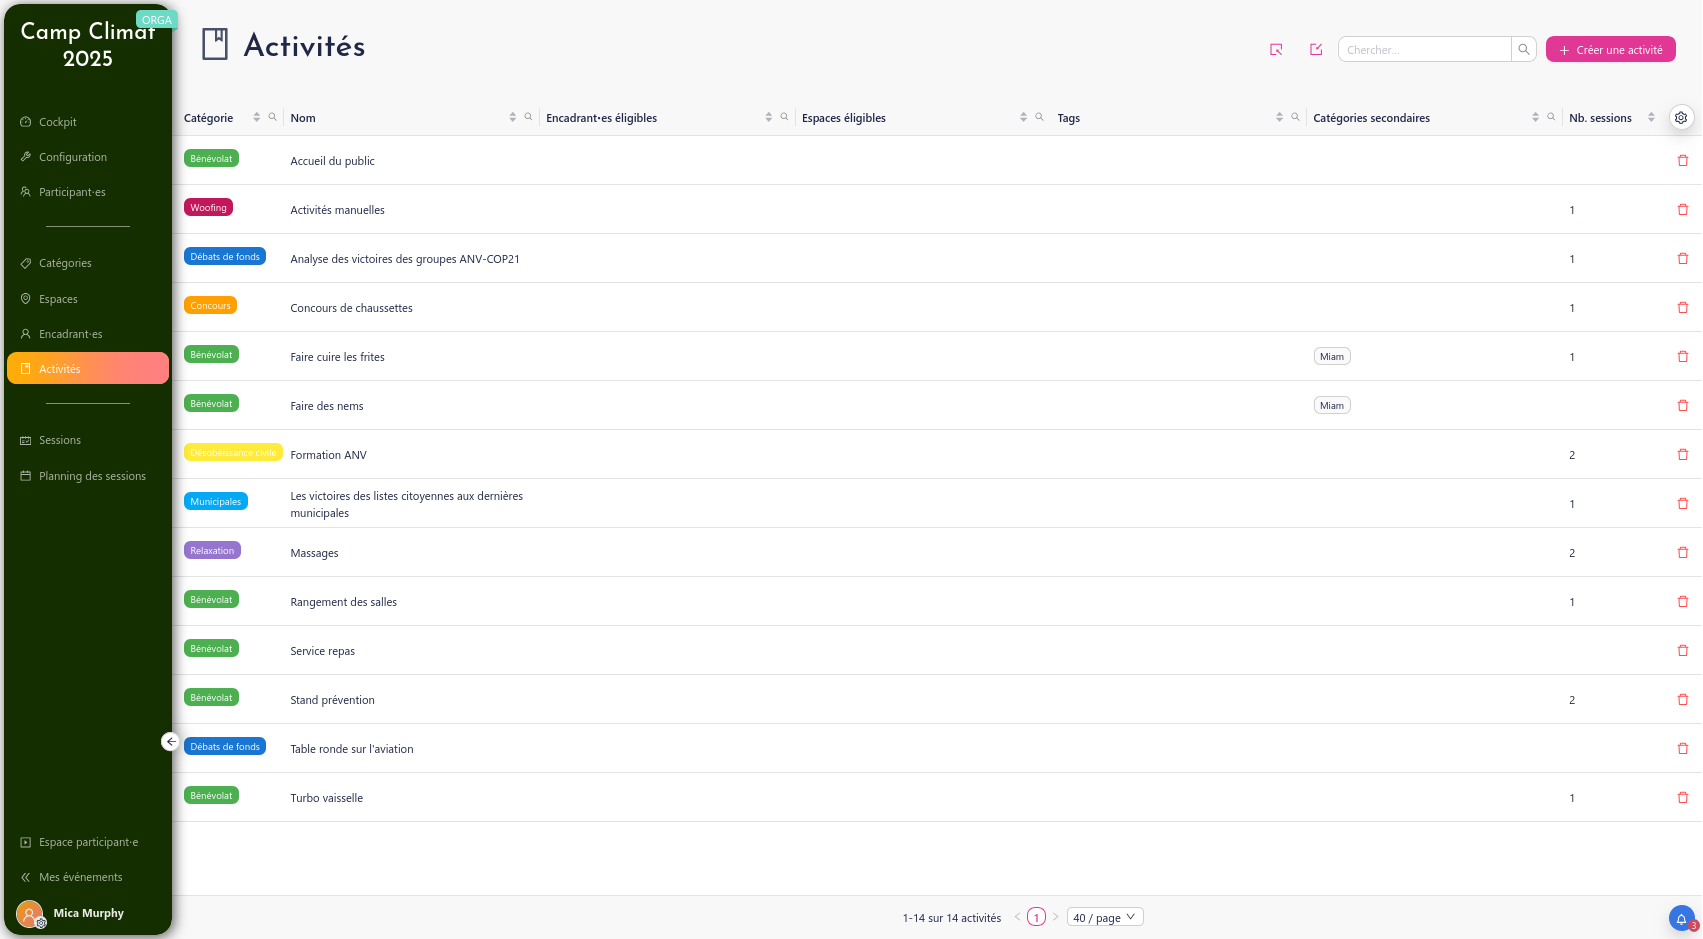Click the search magnifier button
The image size is (1703, 939).
[x=1524, y=50]
